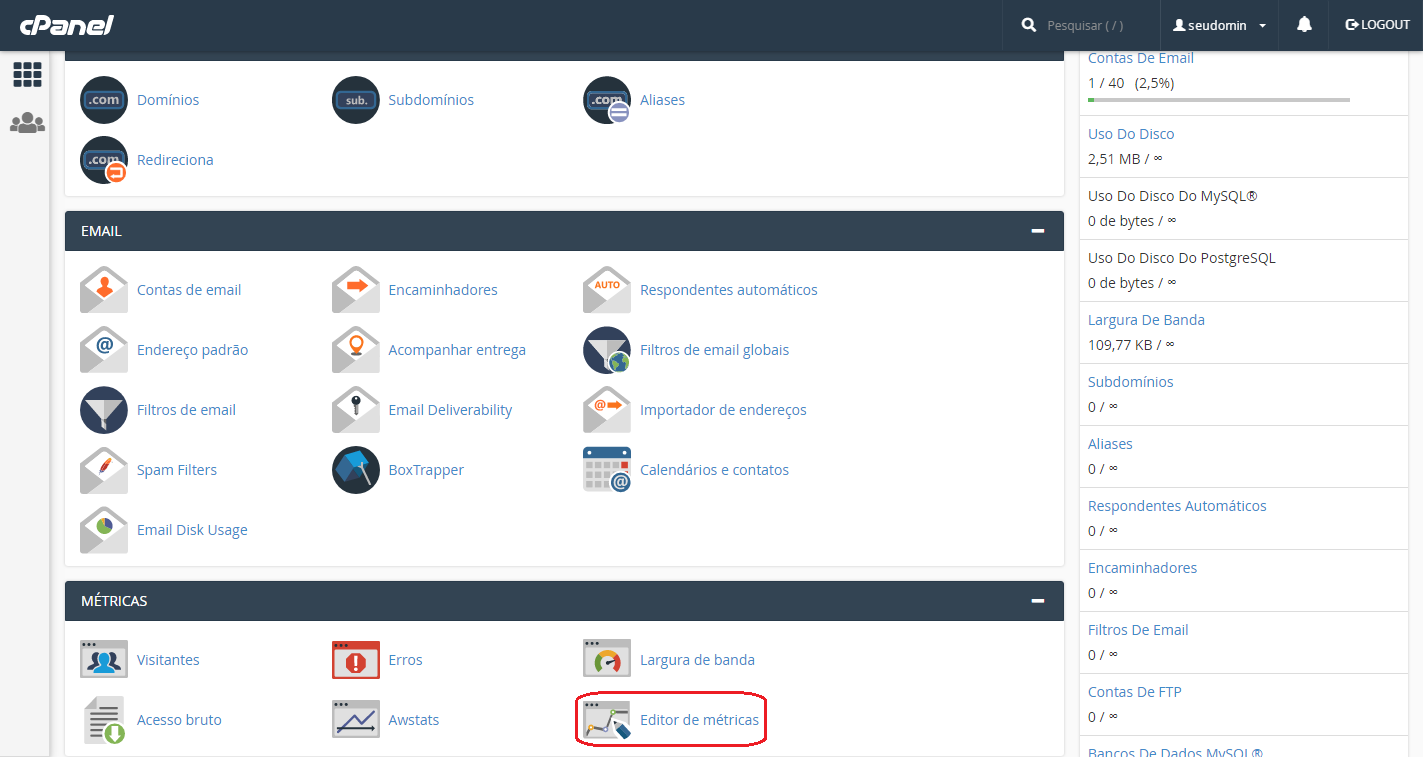Open the Email Disk Usage icon
Image resolution: width=1423 pixels, height=757 pixels.
104,530
